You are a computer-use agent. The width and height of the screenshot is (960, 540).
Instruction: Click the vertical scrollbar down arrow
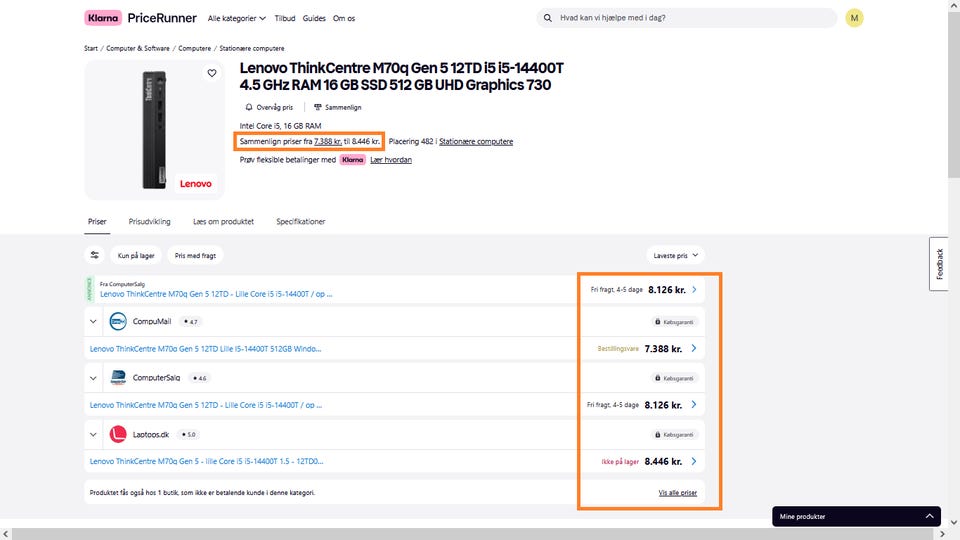click(x=954, y=523)
